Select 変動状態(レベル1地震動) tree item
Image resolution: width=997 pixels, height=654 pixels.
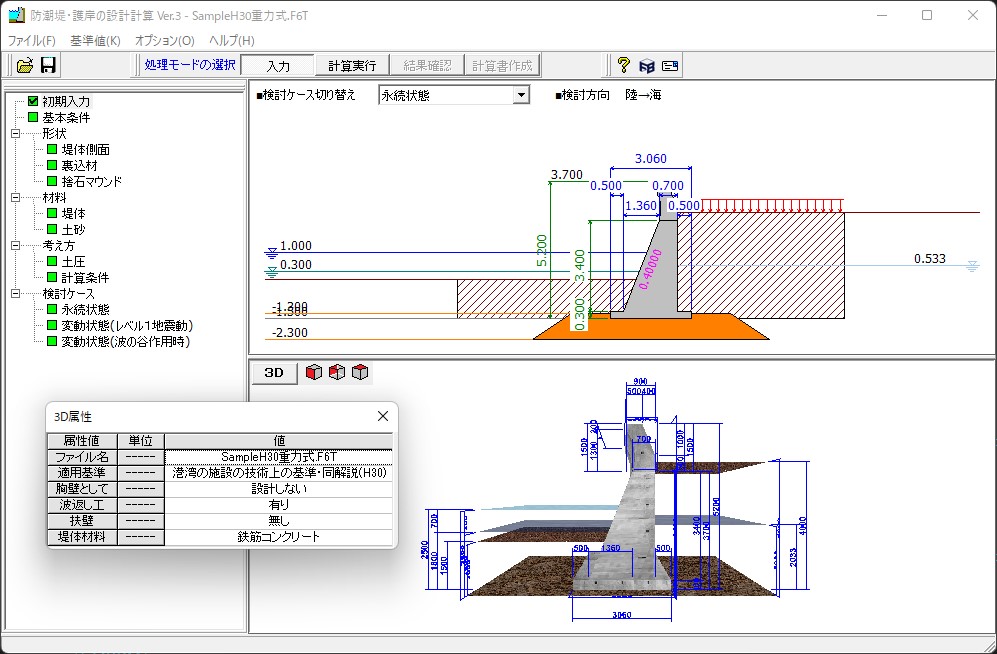(127, 325)
